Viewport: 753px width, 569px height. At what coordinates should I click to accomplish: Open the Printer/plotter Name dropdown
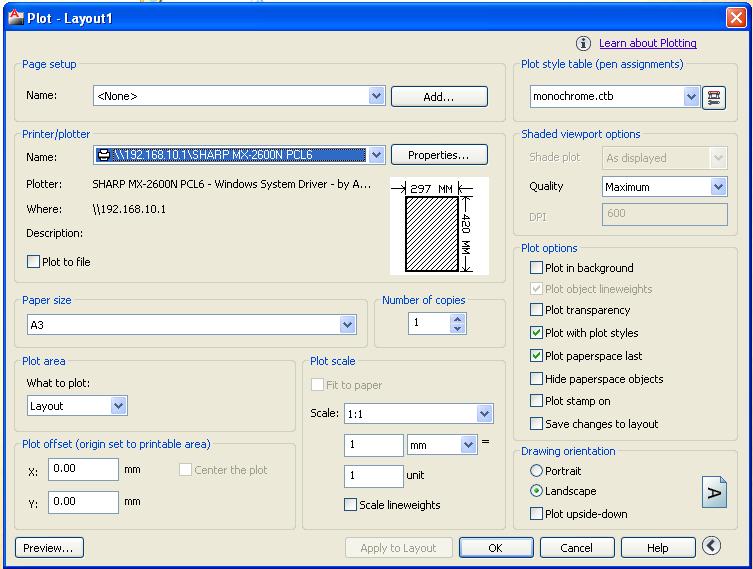click(x=376, y=155)
